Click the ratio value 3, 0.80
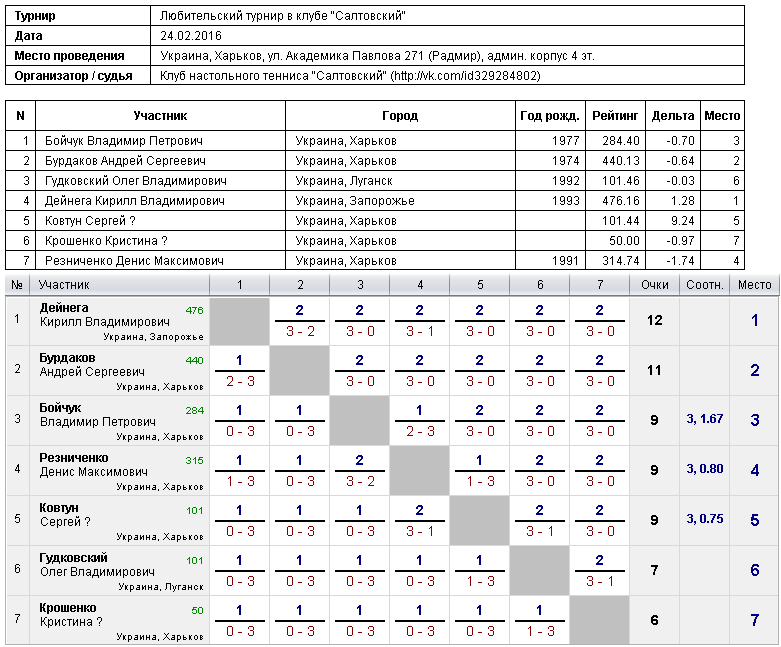781x647 pixels. click(x=704, y=469)
